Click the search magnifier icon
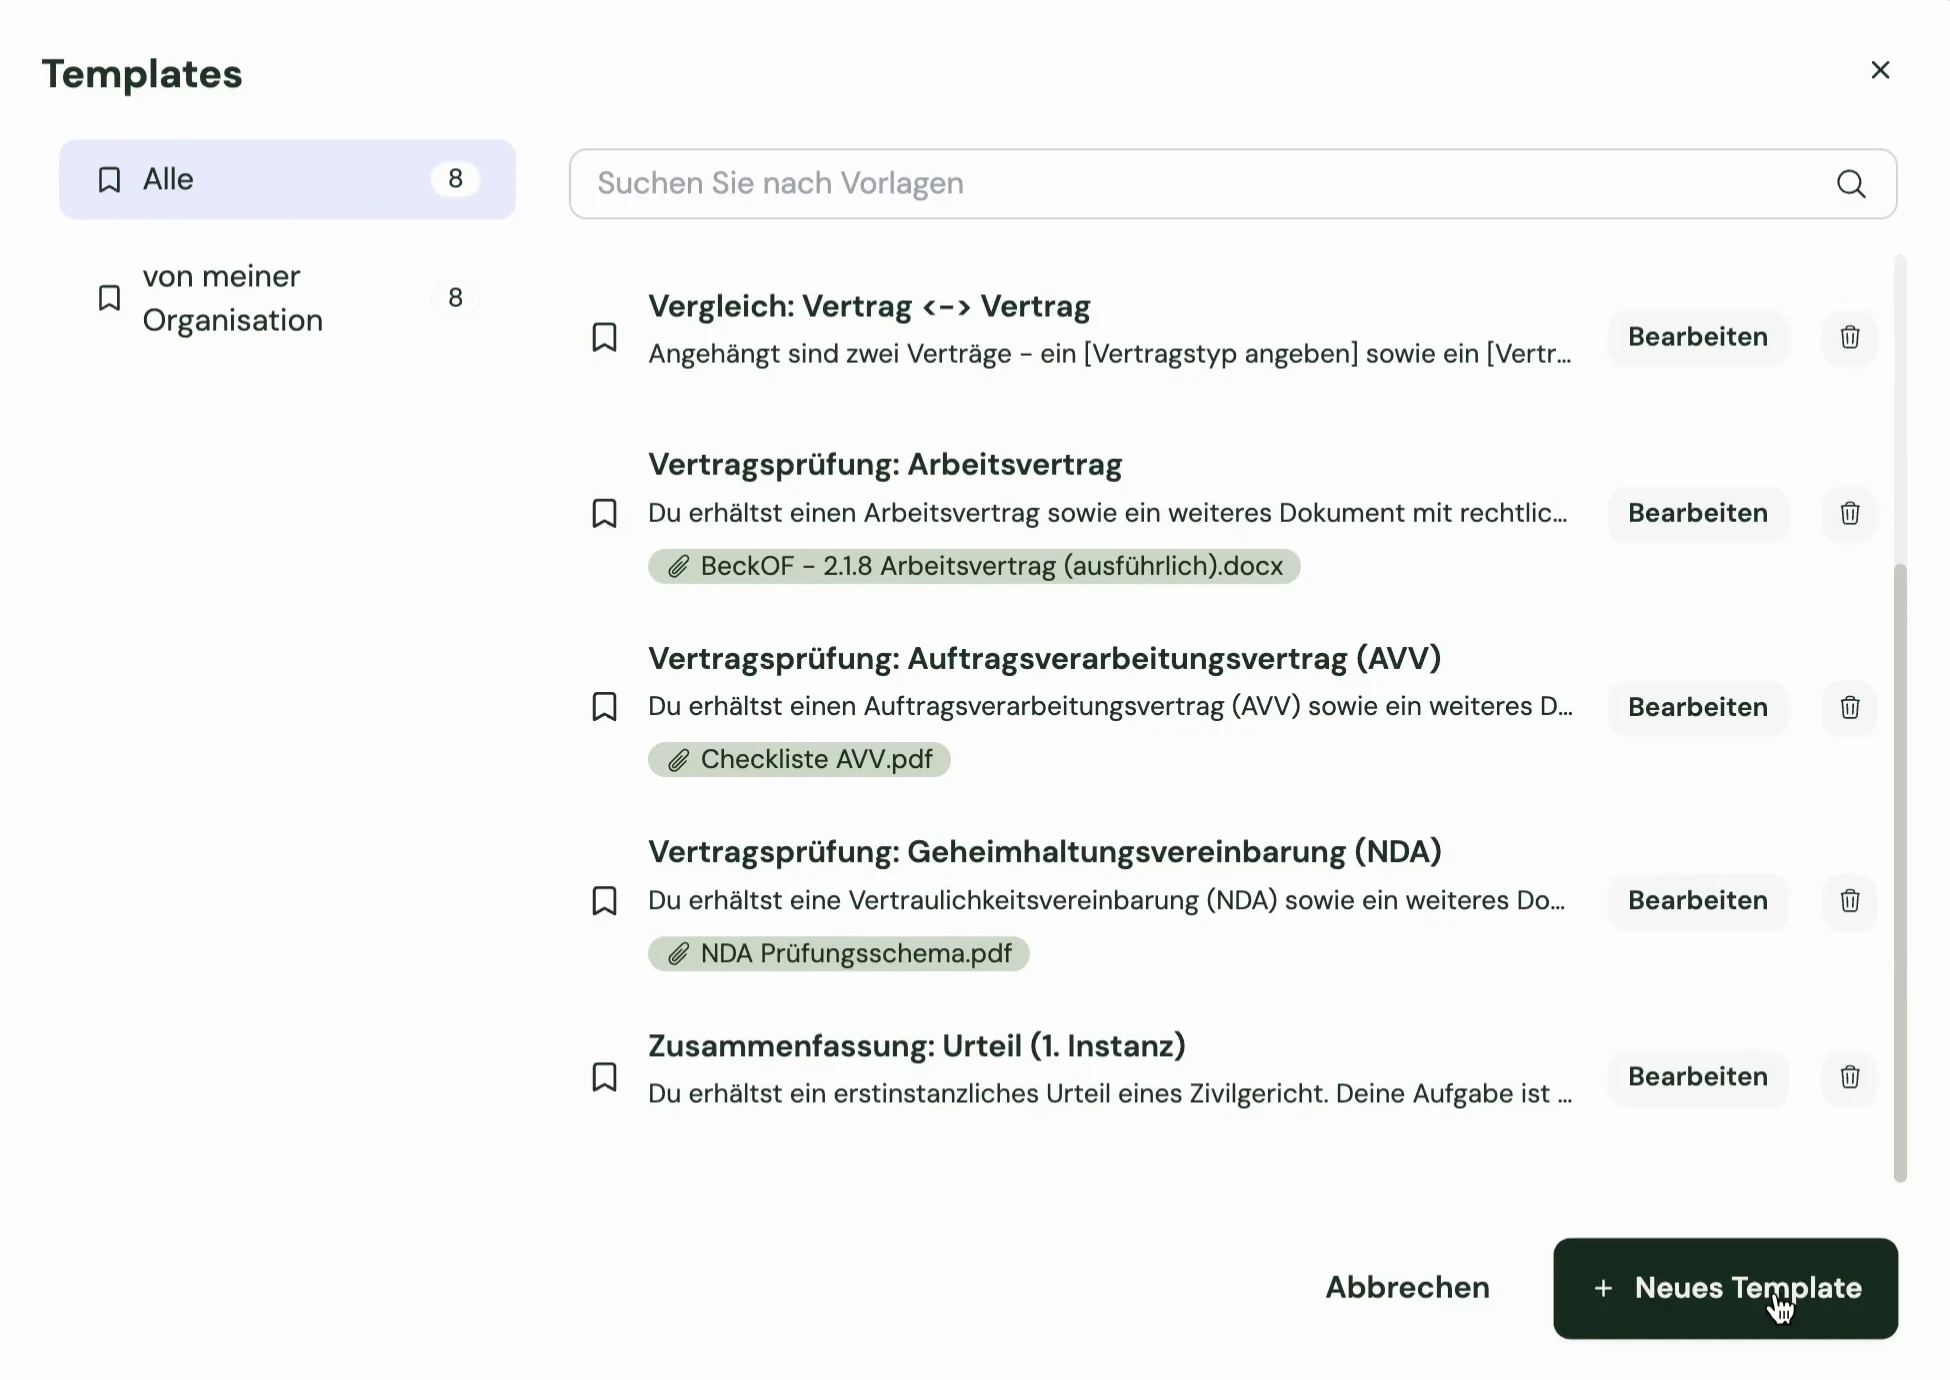The height and width of the screenshot is (1380, 1950). [x=1851, y=184]
